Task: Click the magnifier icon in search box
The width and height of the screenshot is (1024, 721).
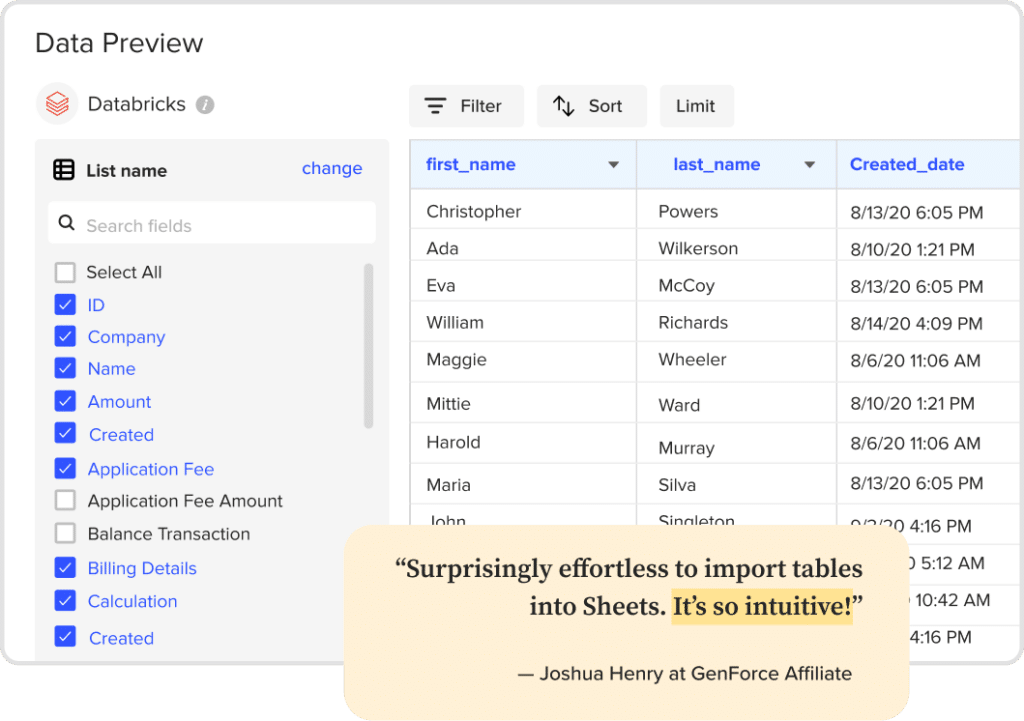Action: point(67,223)
